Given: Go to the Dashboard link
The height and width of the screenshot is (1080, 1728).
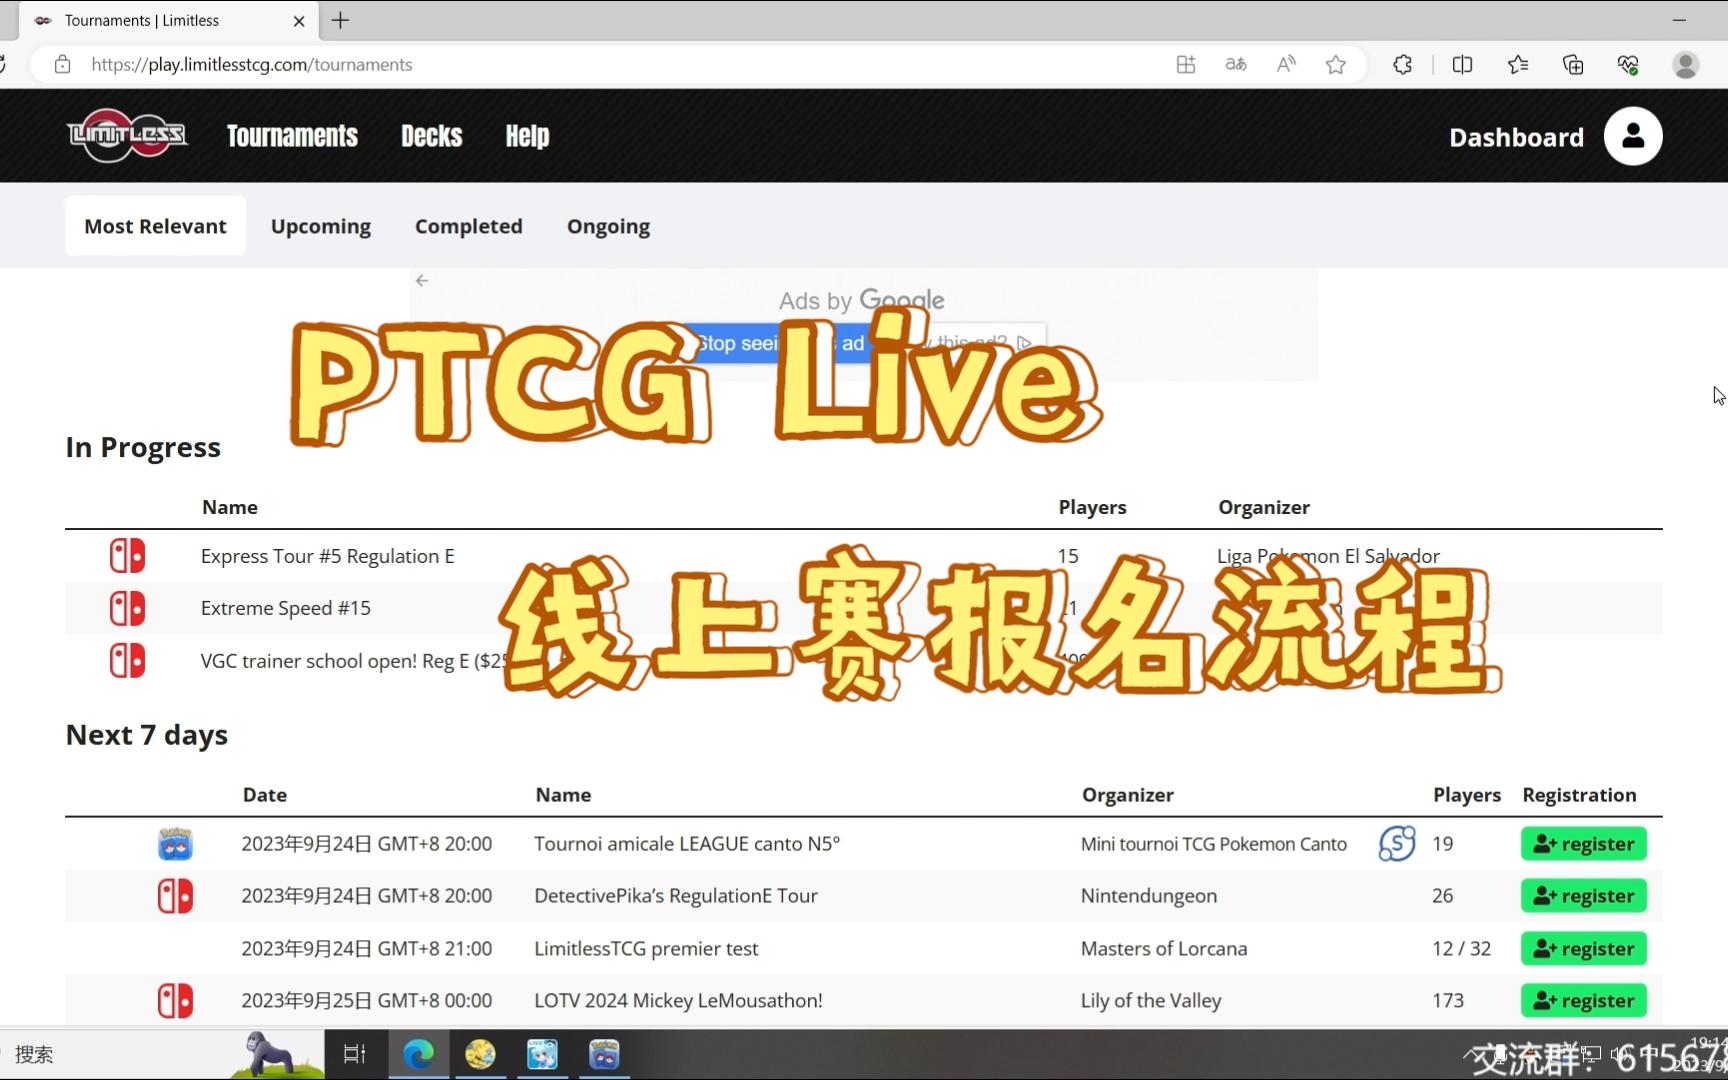Looking at the screenshot, I should tap(1516, 137).
